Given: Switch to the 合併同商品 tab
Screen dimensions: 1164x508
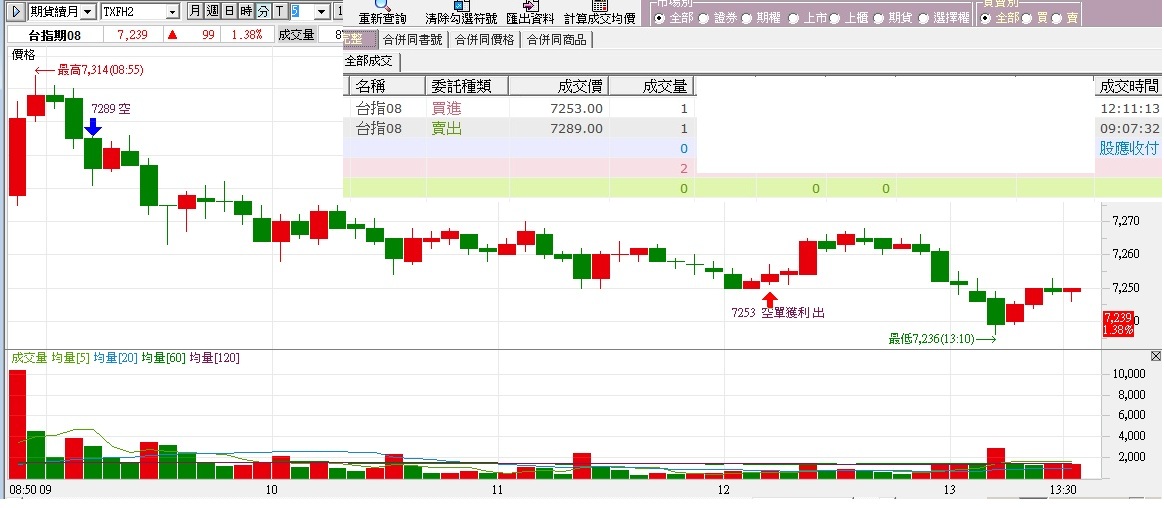Looking at the screenshot, I should tap(557, 40).
